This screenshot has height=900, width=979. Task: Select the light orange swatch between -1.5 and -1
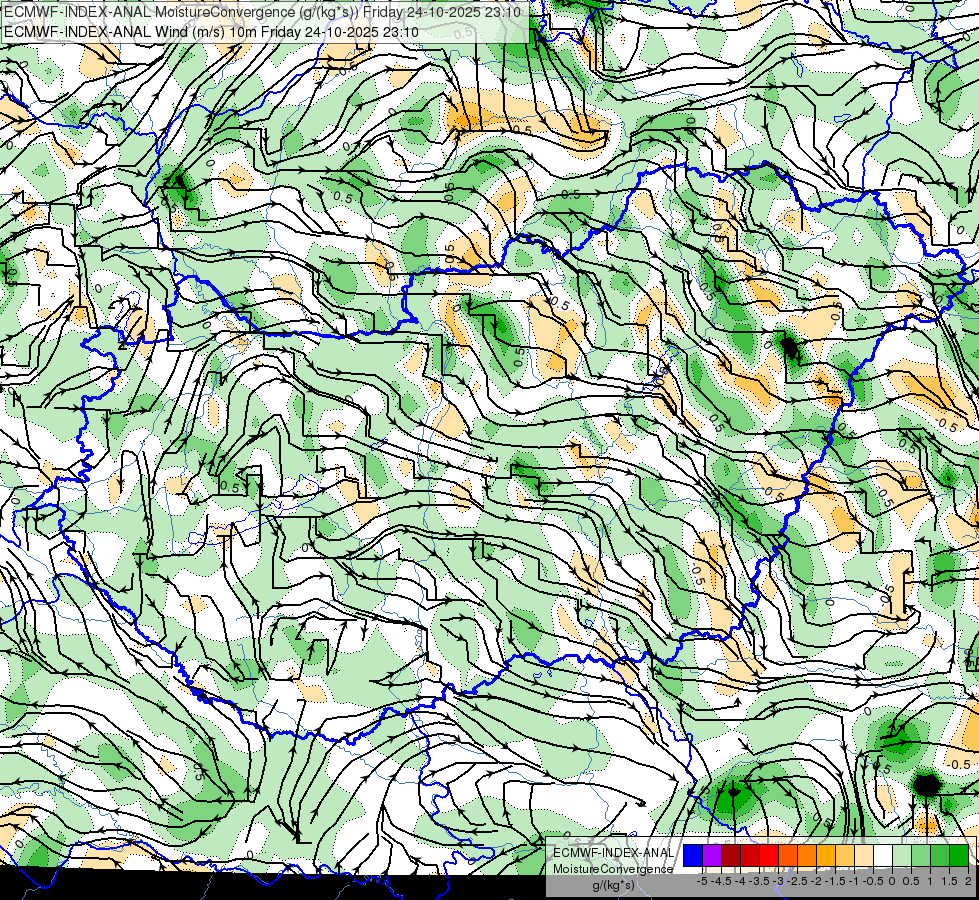tap(845, 856)
